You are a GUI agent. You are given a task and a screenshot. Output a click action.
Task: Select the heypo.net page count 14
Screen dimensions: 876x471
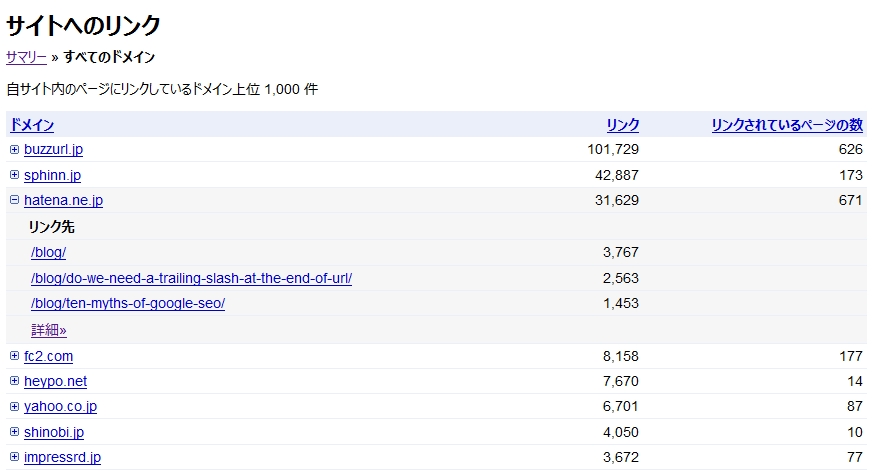pyautogui.click(x=855, y=381)
